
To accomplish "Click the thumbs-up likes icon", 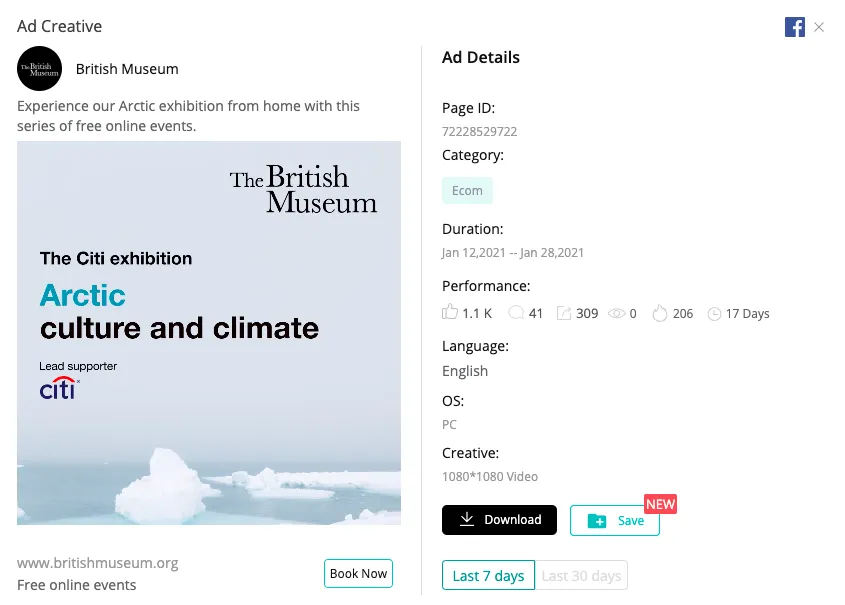I will (x=449, y=312).
